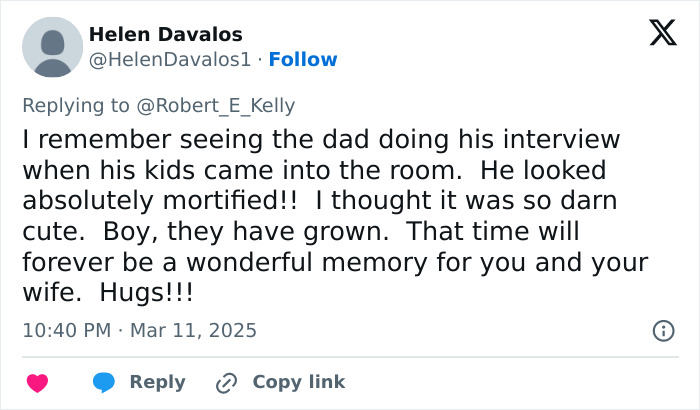Open Helen Davalos's profile avatar
The width and height of the screenshot is (700, 410).
click(51, 47)
